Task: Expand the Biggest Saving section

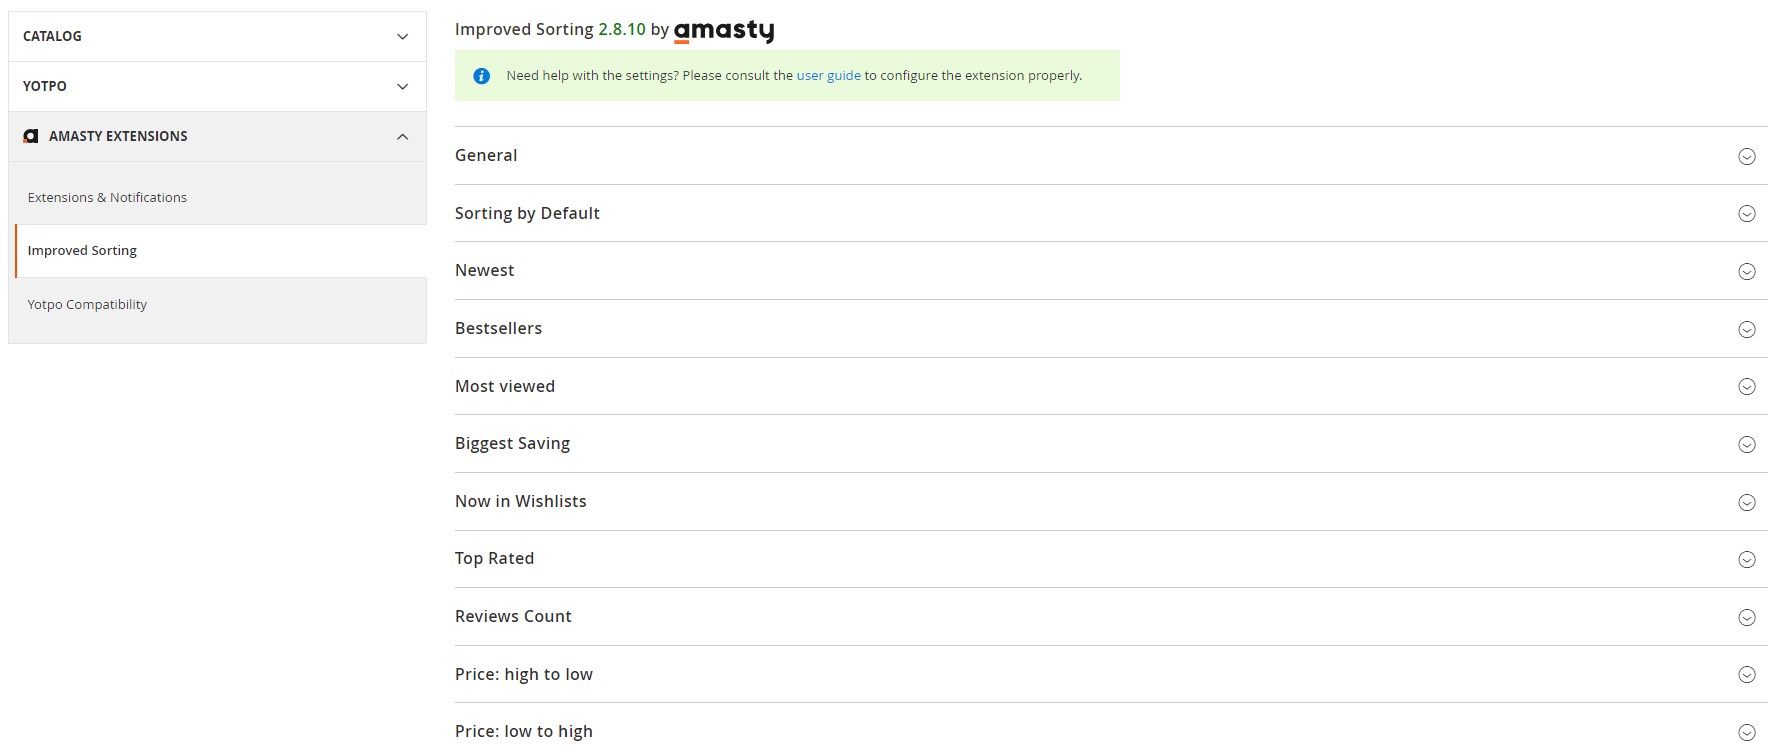Action: pos(512,444)
